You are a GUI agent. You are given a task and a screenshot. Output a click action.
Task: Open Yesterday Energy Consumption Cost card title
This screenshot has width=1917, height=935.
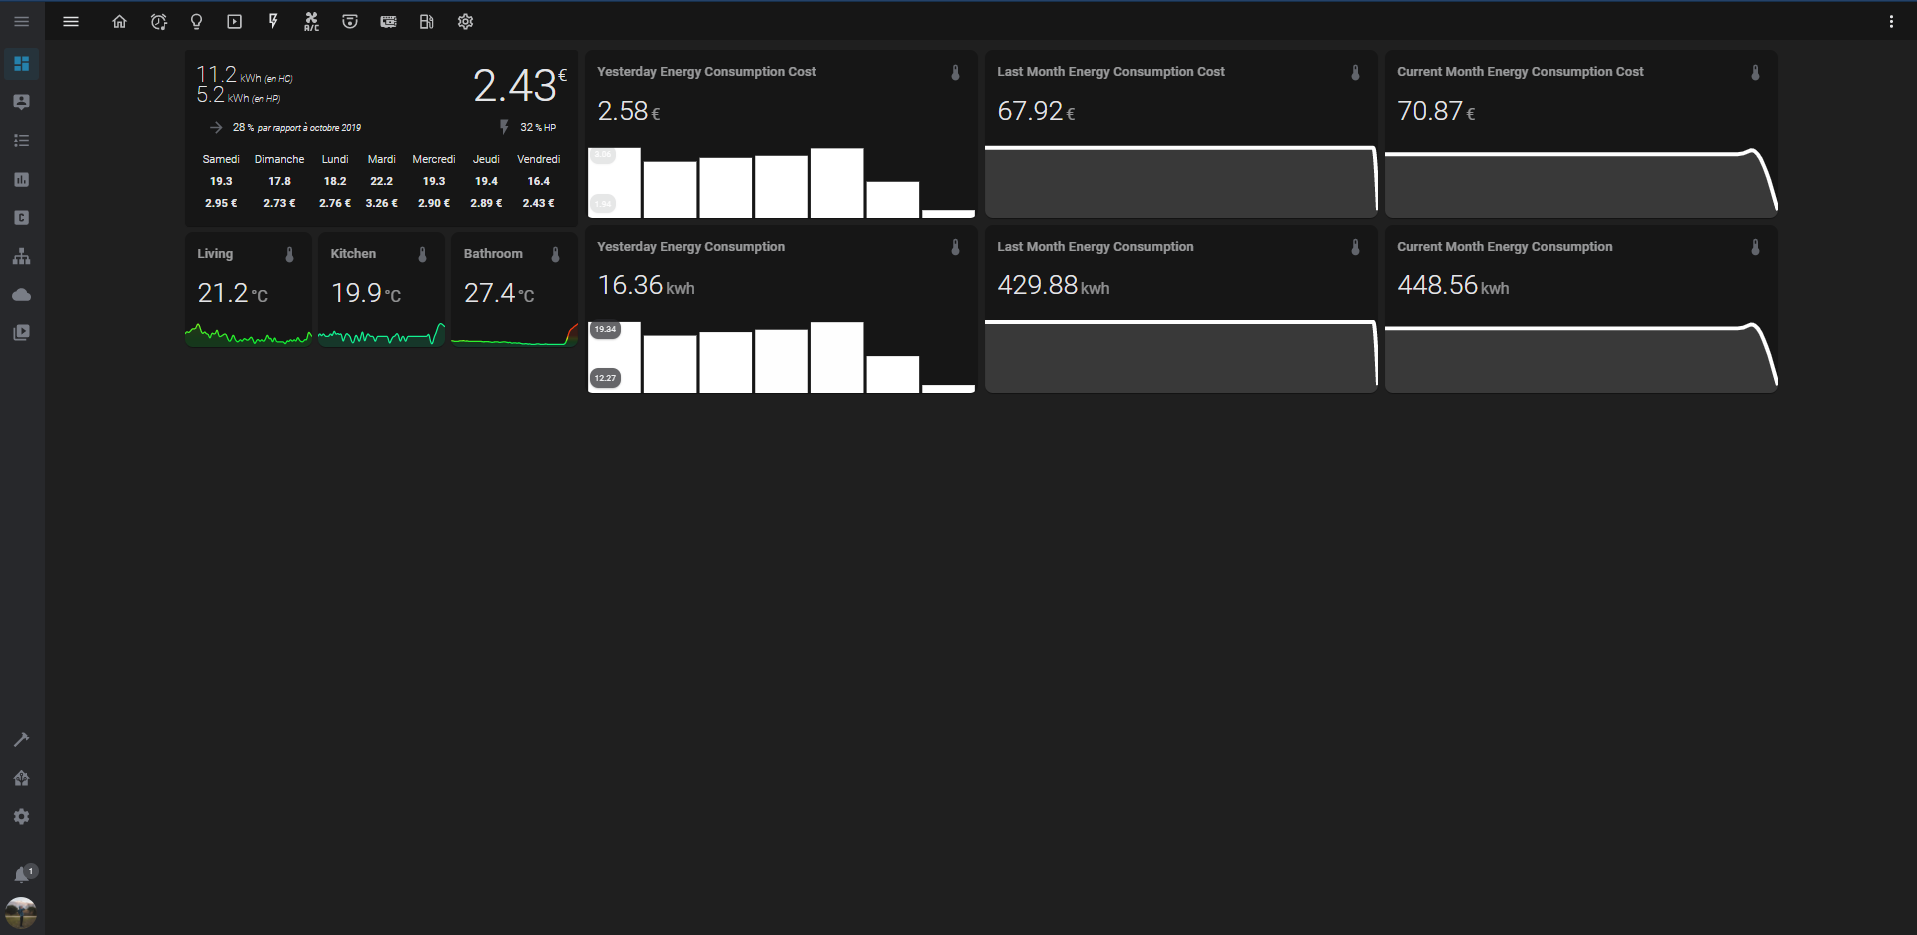[x=706, y=72]
